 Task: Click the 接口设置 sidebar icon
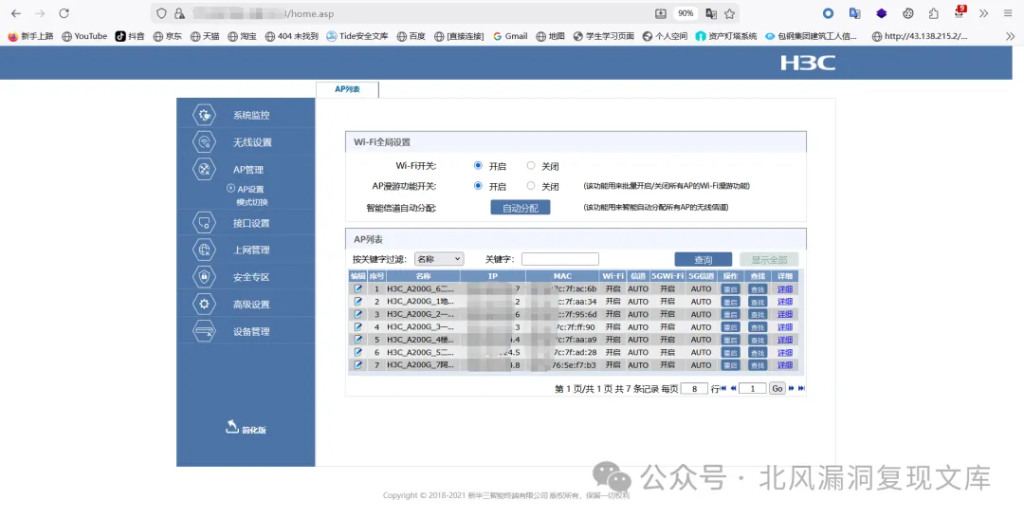tap(204, 223)
